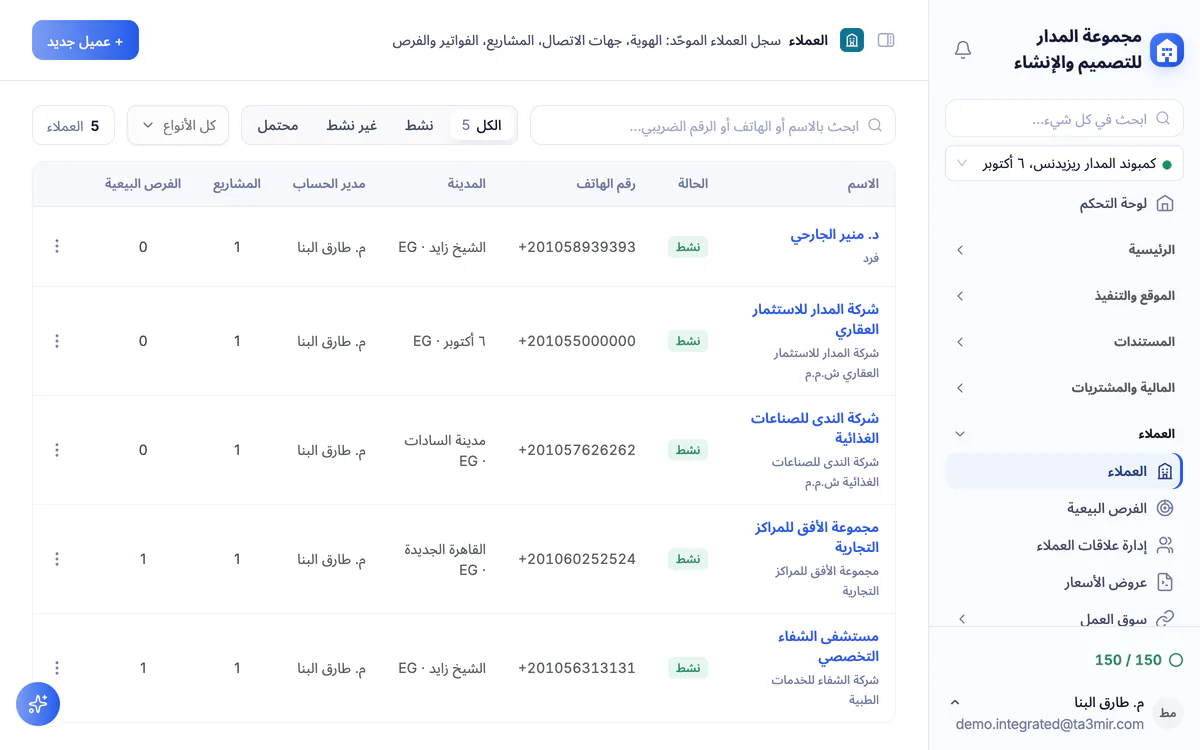Select the الكل filter tab
The height and width of the screenshot is (750, 1200).
[x=480, y=125]
